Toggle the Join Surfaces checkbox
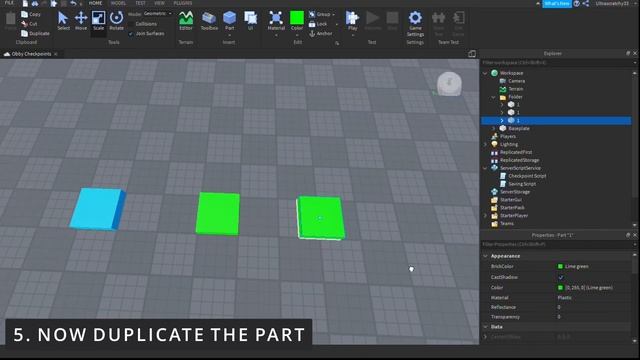 tap(131, 34)
